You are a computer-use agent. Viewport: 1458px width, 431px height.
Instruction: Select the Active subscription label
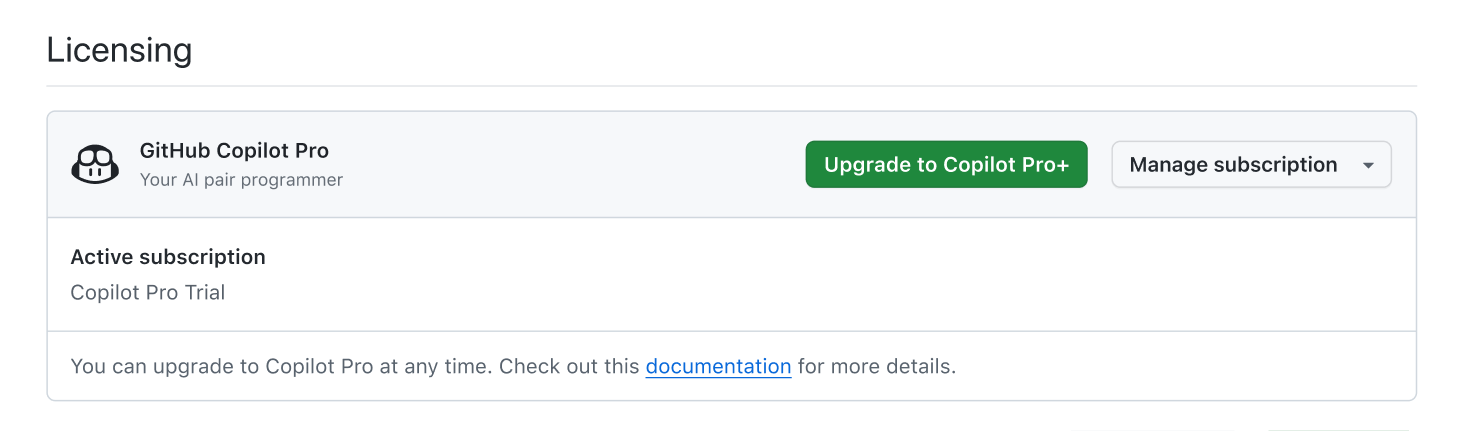(168, 257)
